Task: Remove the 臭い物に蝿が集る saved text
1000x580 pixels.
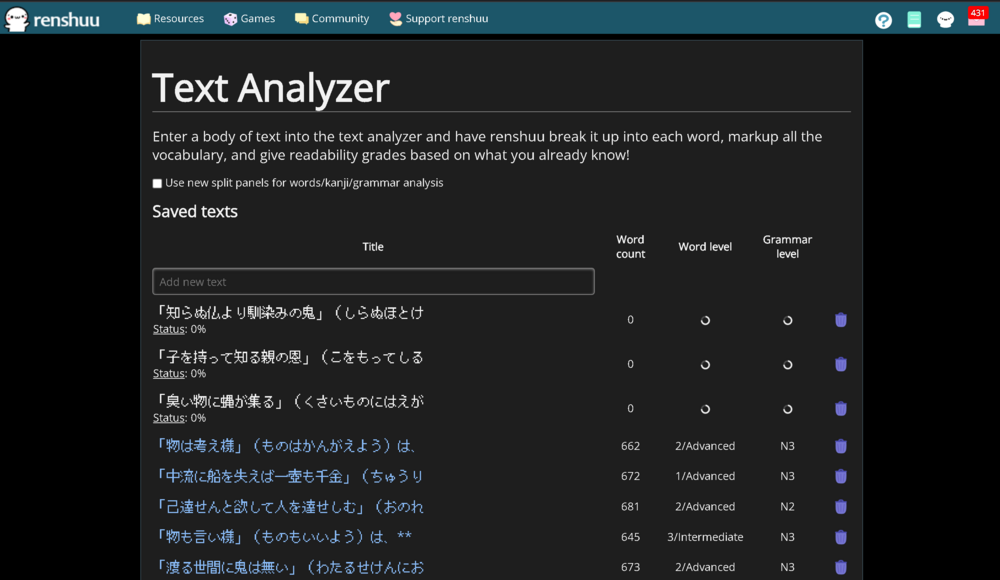Action: click(x=841, y=408)
